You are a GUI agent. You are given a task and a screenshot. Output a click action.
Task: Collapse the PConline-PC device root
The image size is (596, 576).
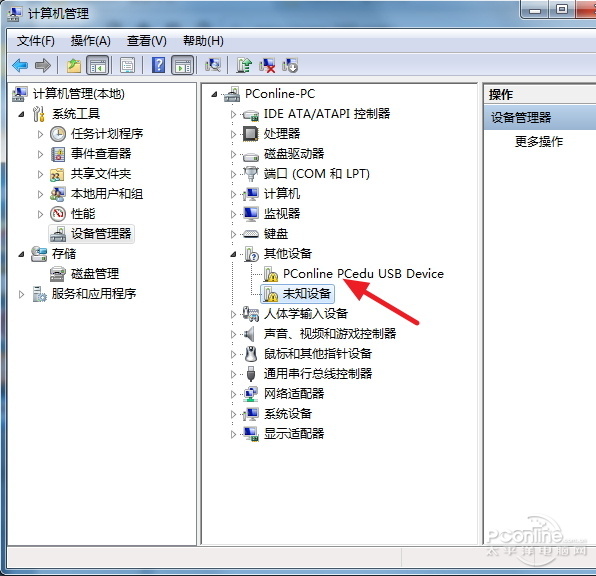[214, 94]
